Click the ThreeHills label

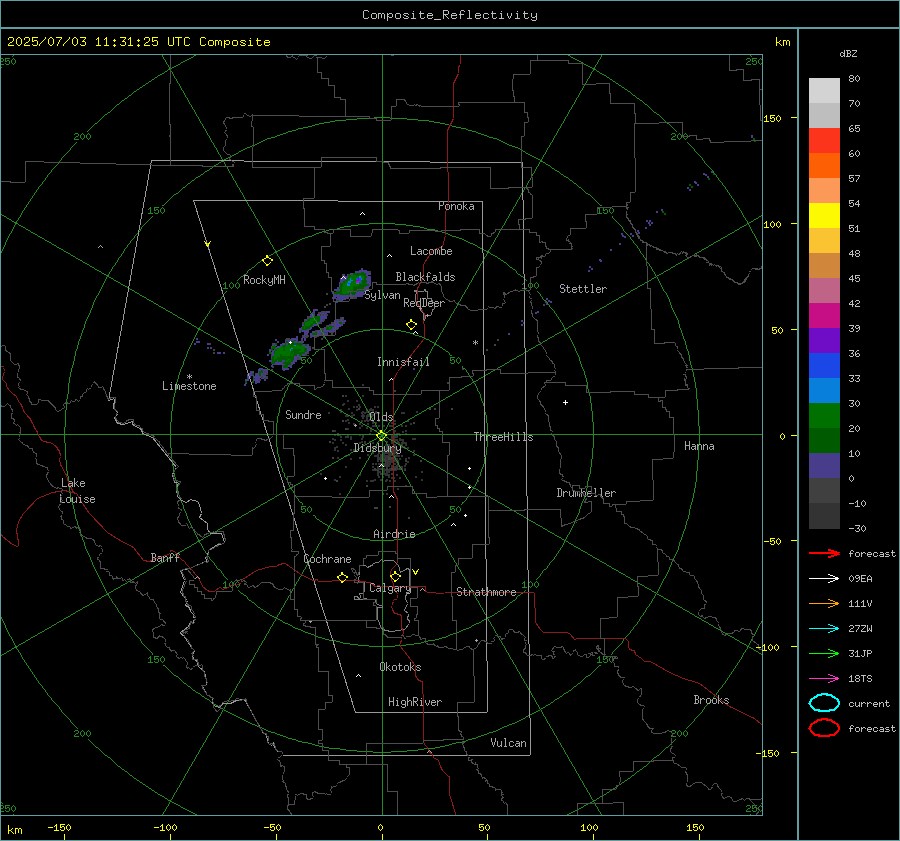(503, 437)
